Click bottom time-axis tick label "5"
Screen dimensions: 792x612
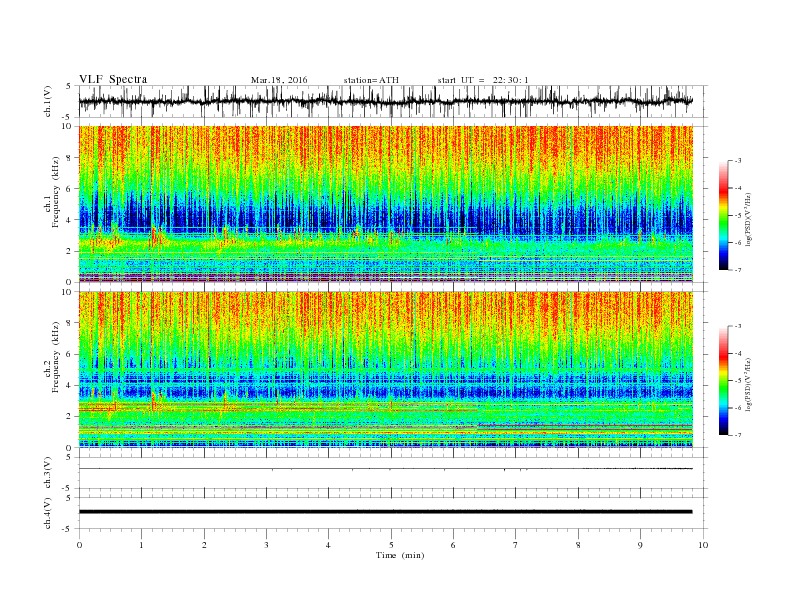(391, 545)
